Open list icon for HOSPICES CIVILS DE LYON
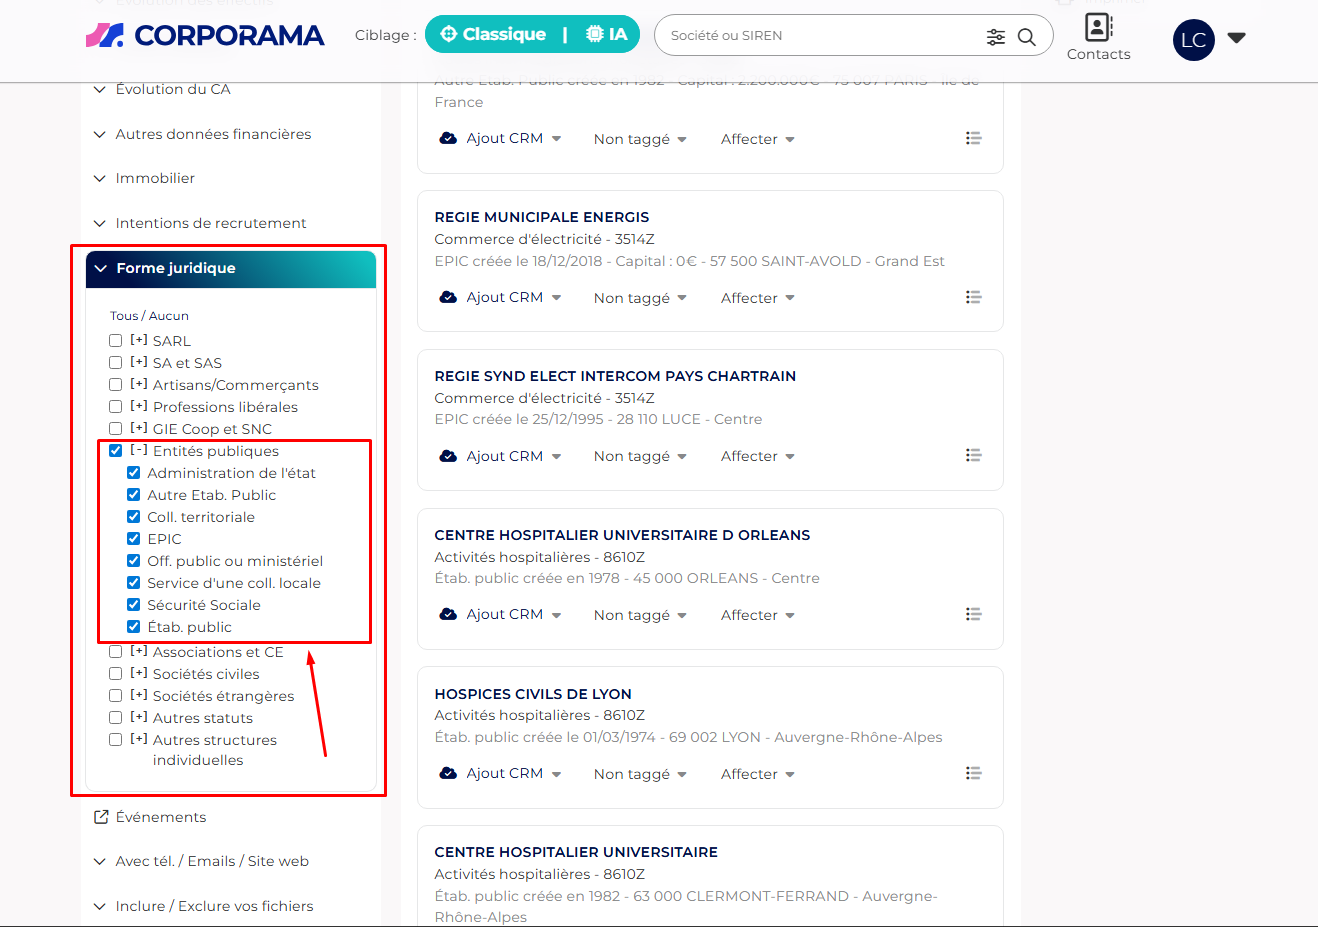The image size is (1318, 927). (x=973, y=773)
